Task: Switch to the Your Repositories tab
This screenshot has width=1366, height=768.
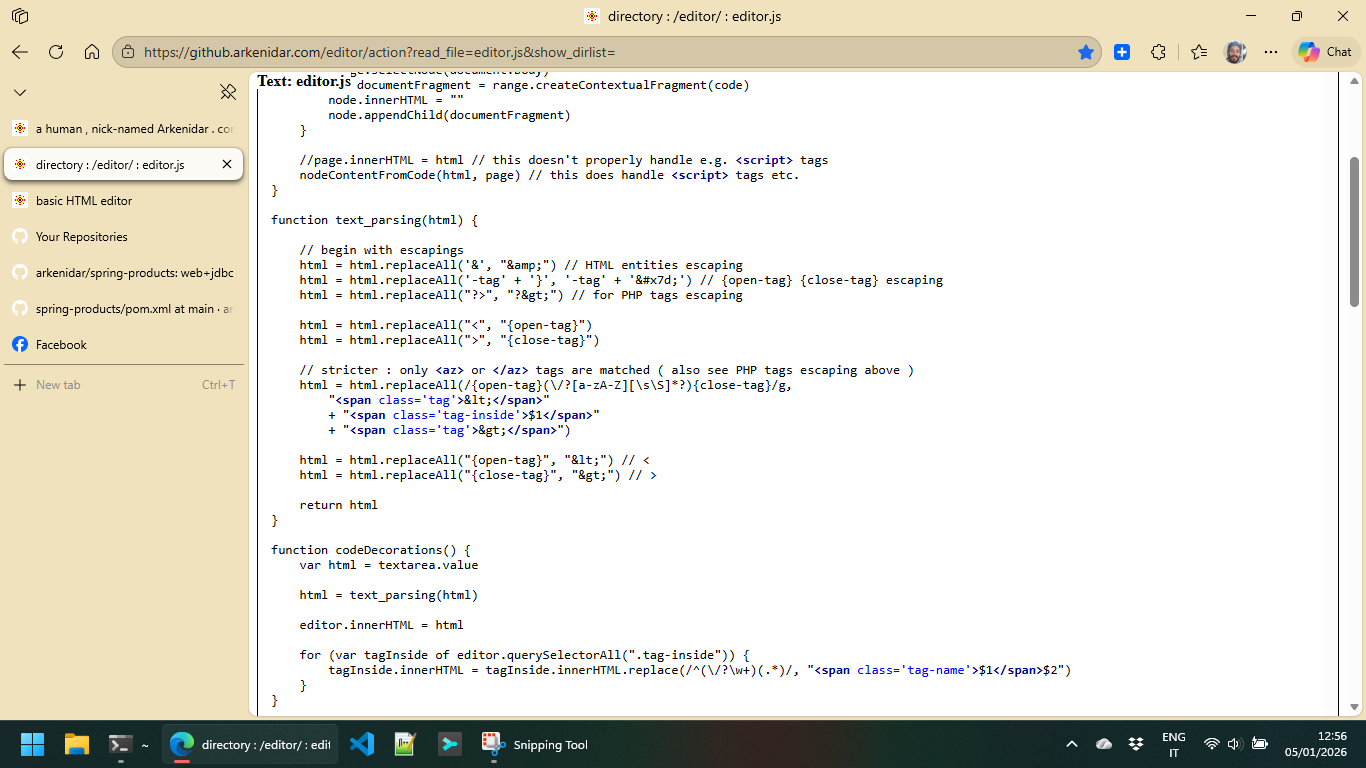Action: [82, 237]
